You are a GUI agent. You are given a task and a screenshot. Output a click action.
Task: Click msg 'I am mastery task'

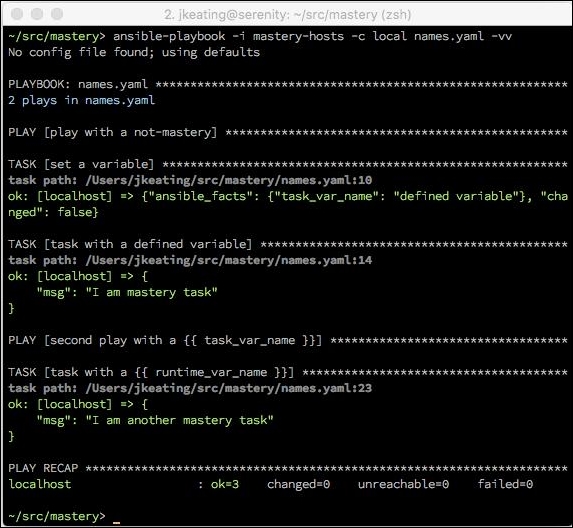(127, 292)
